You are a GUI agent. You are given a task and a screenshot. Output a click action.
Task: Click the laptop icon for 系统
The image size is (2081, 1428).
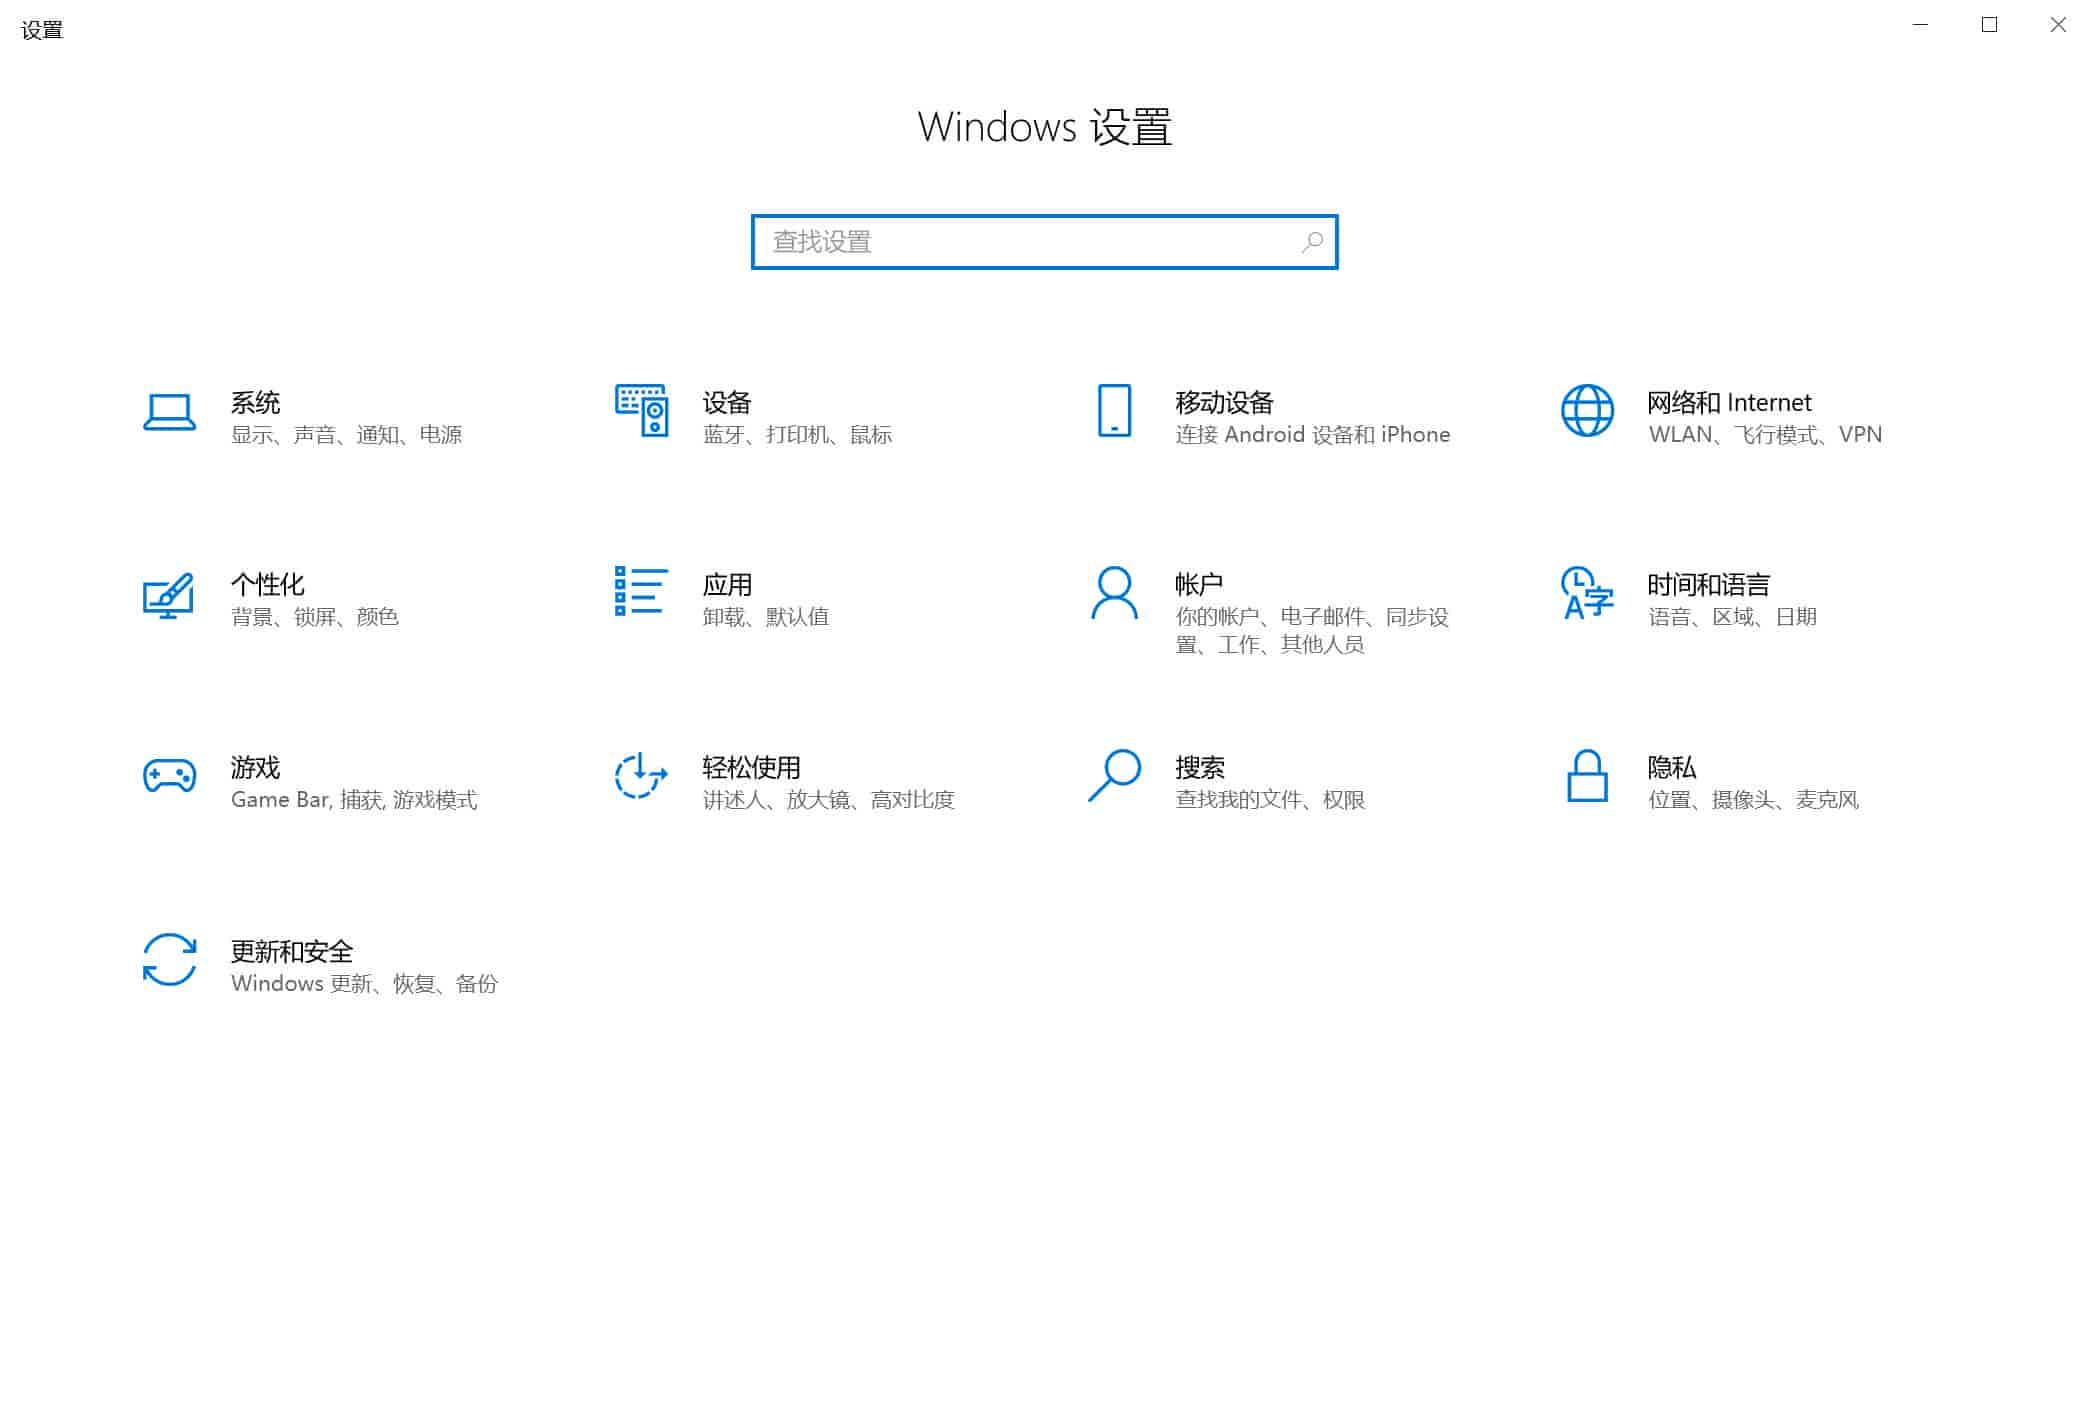pyautogui.click(x=169, y=411)
